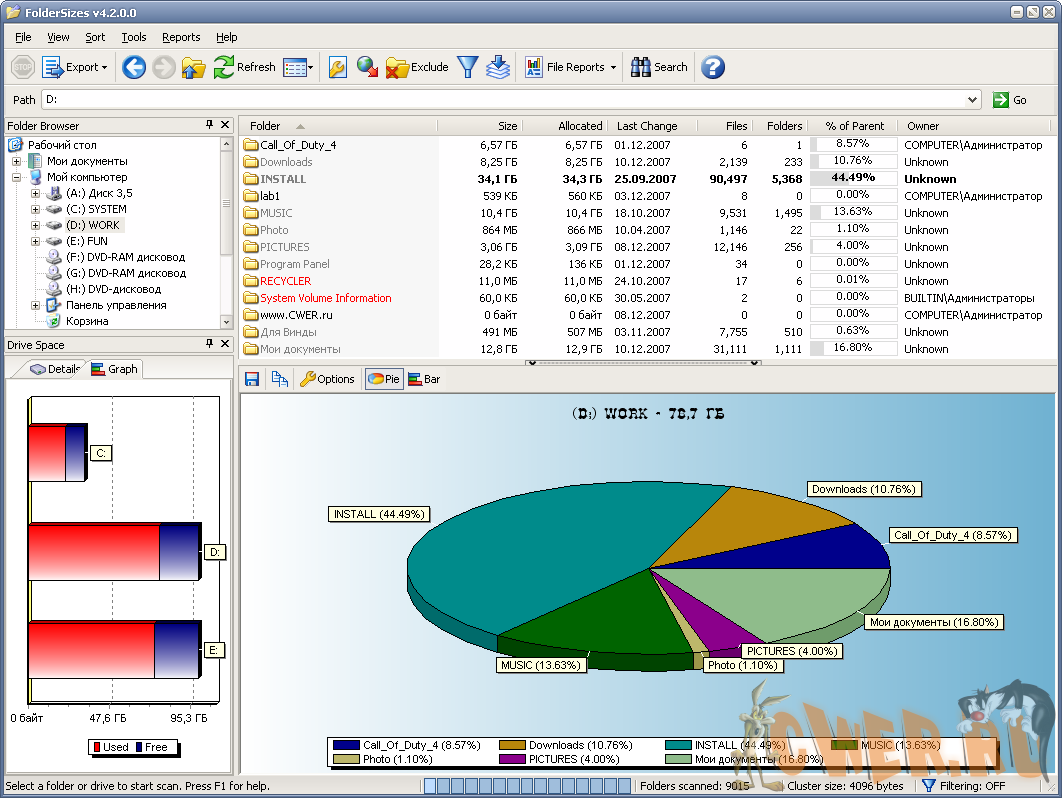
Task: Click the INSTALL teal legend swatch
Action: [x=678, y=745]
